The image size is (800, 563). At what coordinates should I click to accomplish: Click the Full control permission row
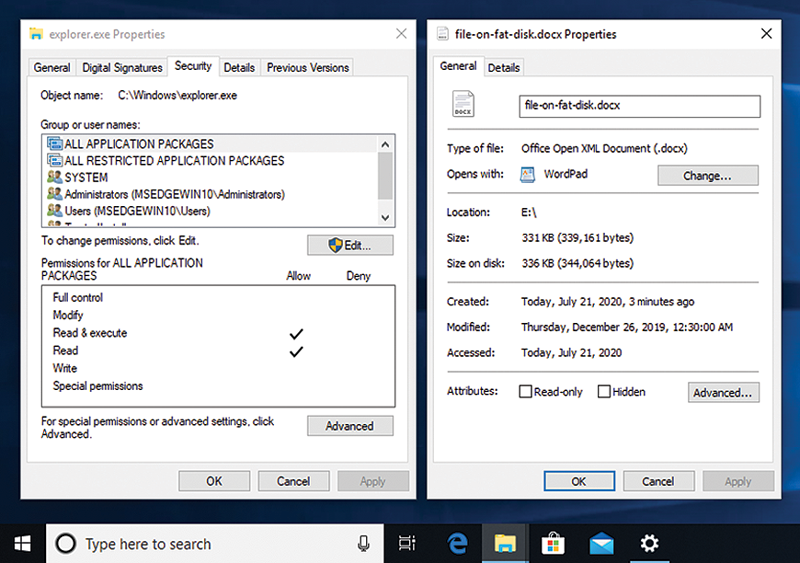click(x=218, y=297)
